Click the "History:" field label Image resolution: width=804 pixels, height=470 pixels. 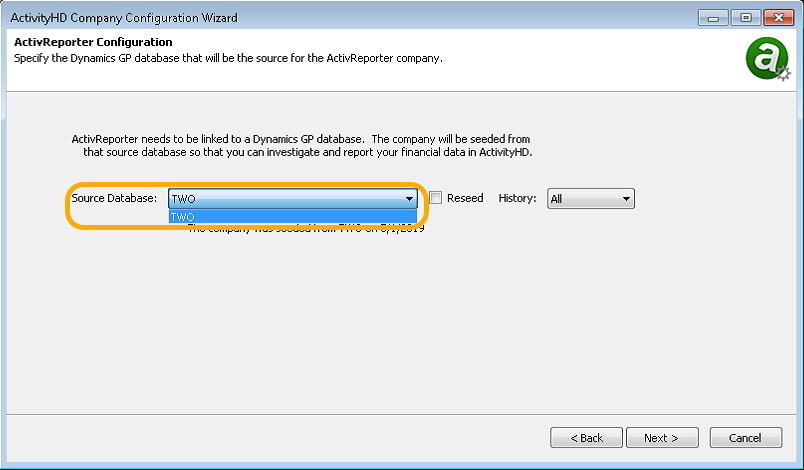pyautogui.click(x=517, y=198)
